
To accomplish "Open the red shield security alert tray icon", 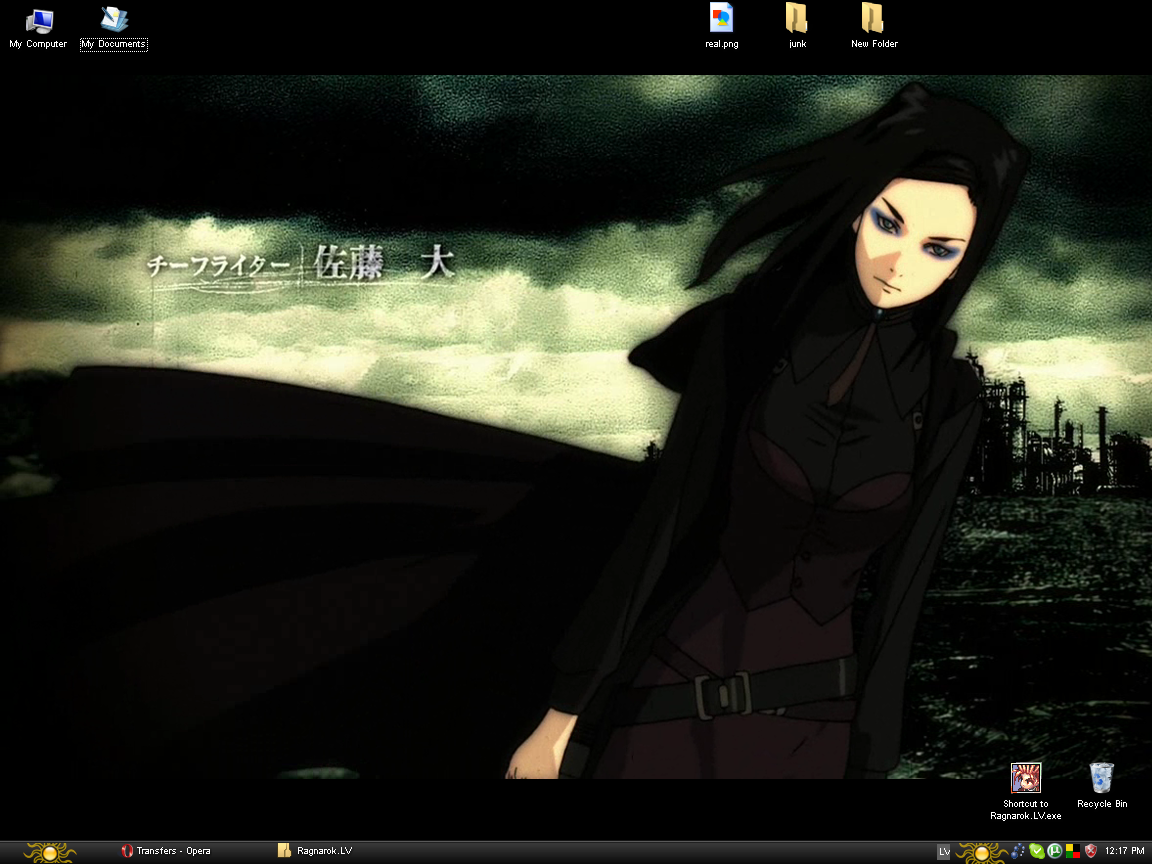I will click(1091, 852).
